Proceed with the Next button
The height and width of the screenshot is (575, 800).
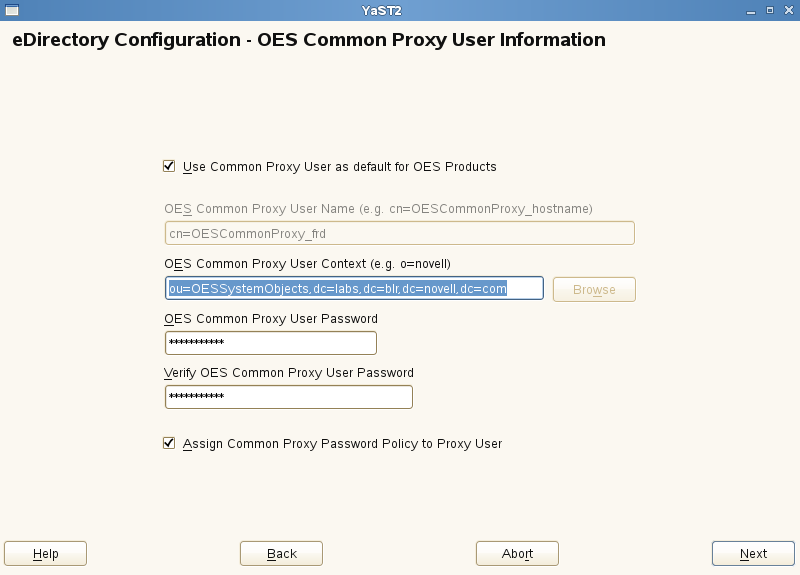pos(753,554)
